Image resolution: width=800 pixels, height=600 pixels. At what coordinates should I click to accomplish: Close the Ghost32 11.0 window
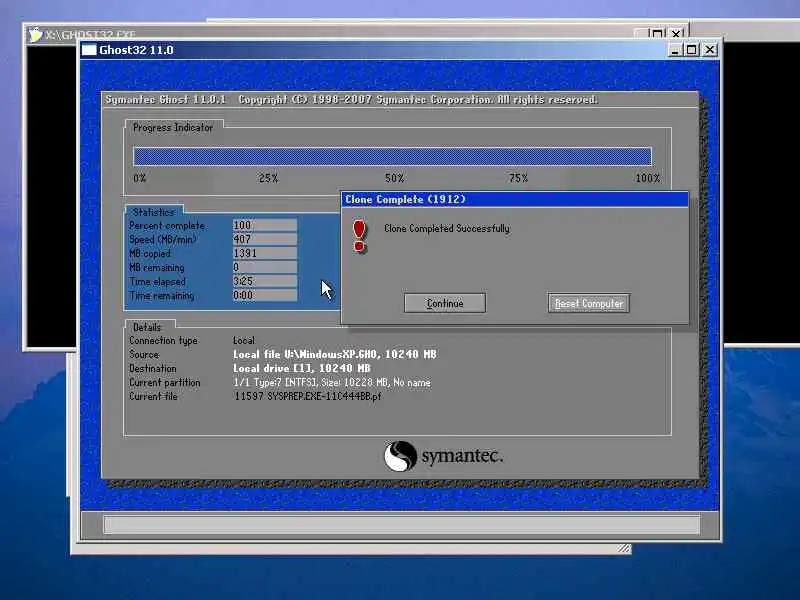tap(710, 50)
